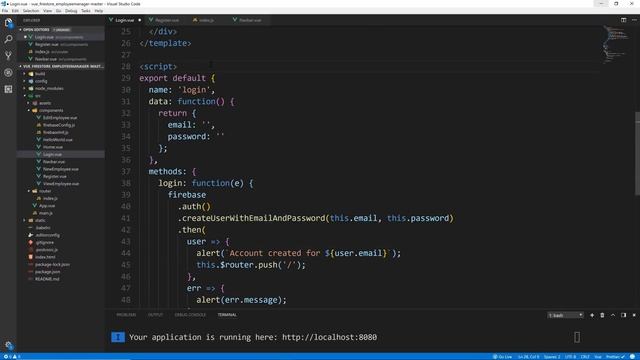The image size is (640, 360).
Task: Open Home.vue in the file tree
Action: point(53,147)
